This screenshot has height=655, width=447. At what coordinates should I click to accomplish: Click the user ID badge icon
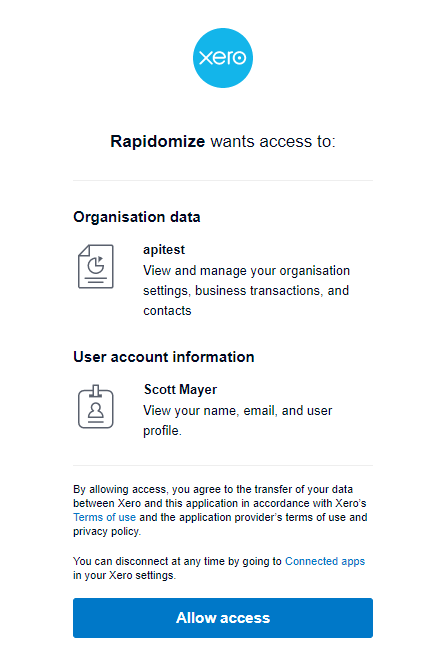96,406
